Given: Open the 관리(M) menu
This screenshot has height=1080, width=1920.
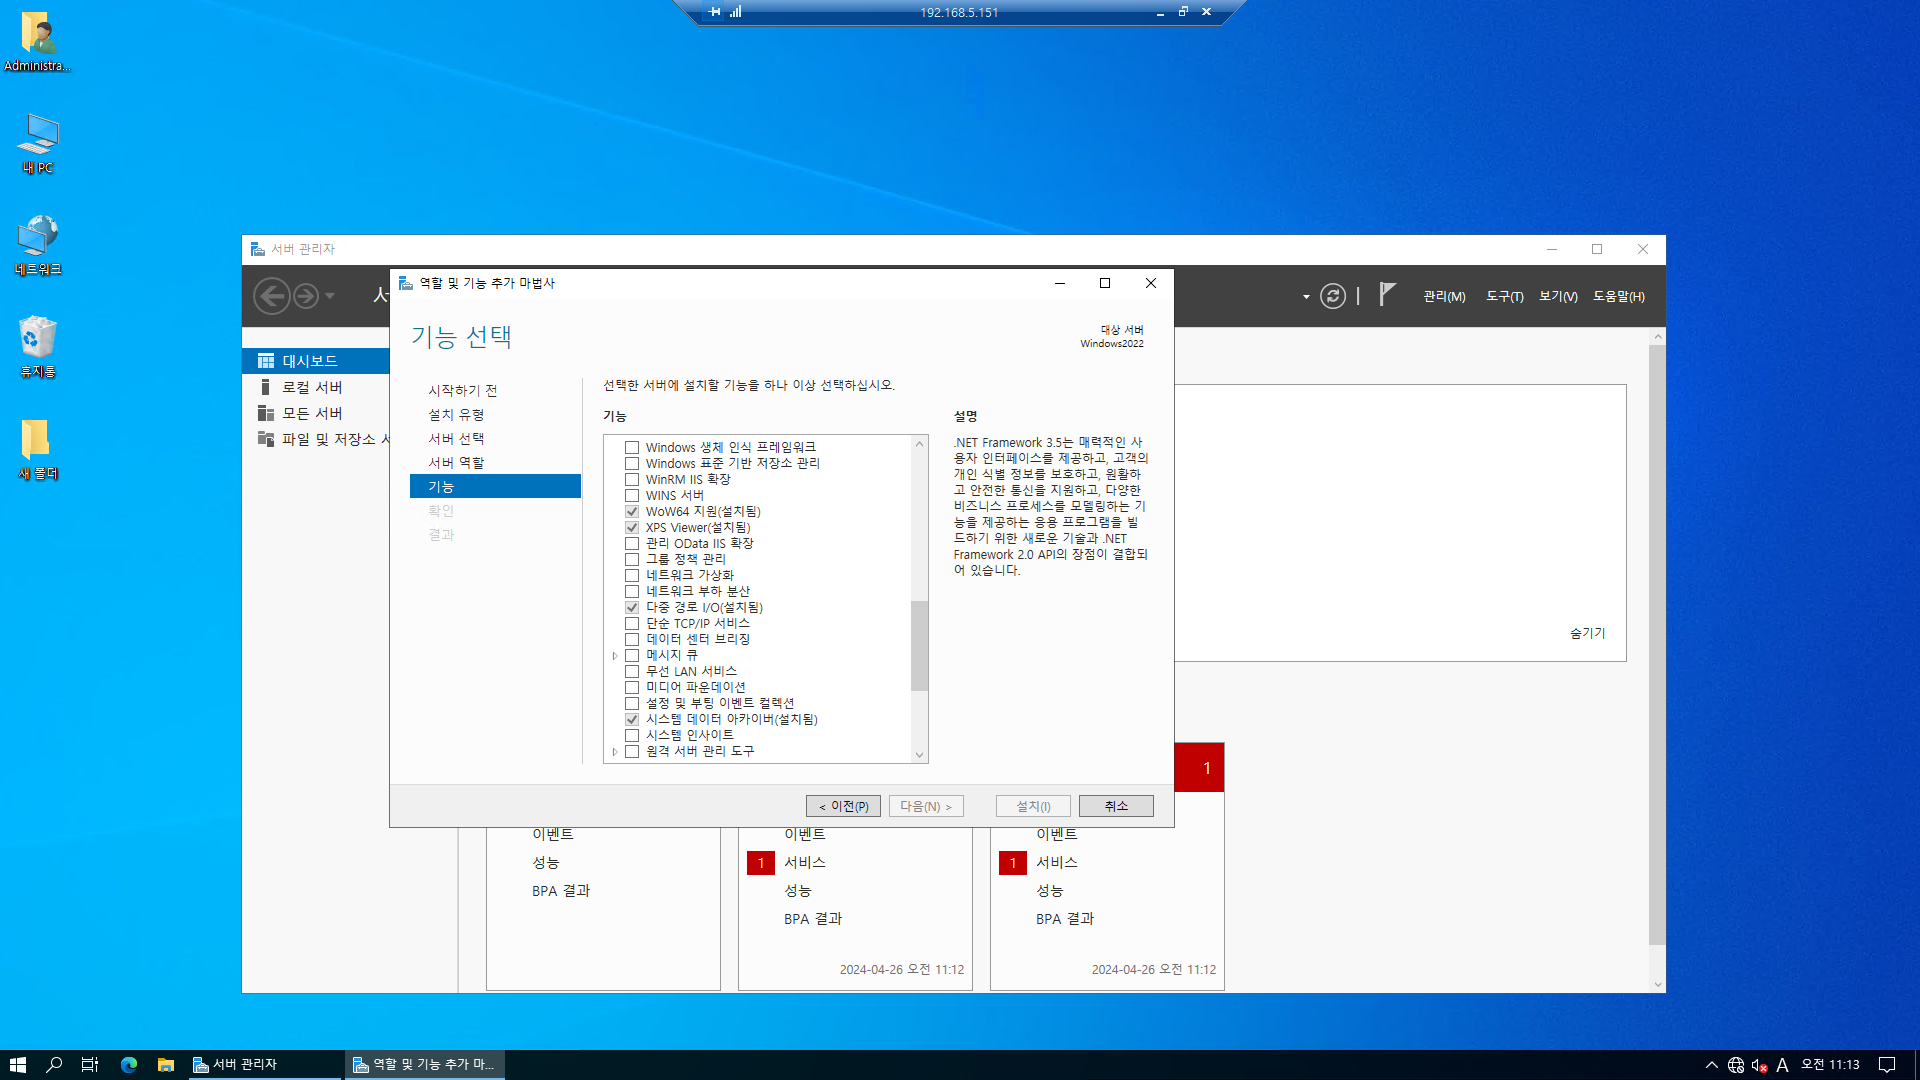Looking at the screenshot, I should pos(1444,297).
